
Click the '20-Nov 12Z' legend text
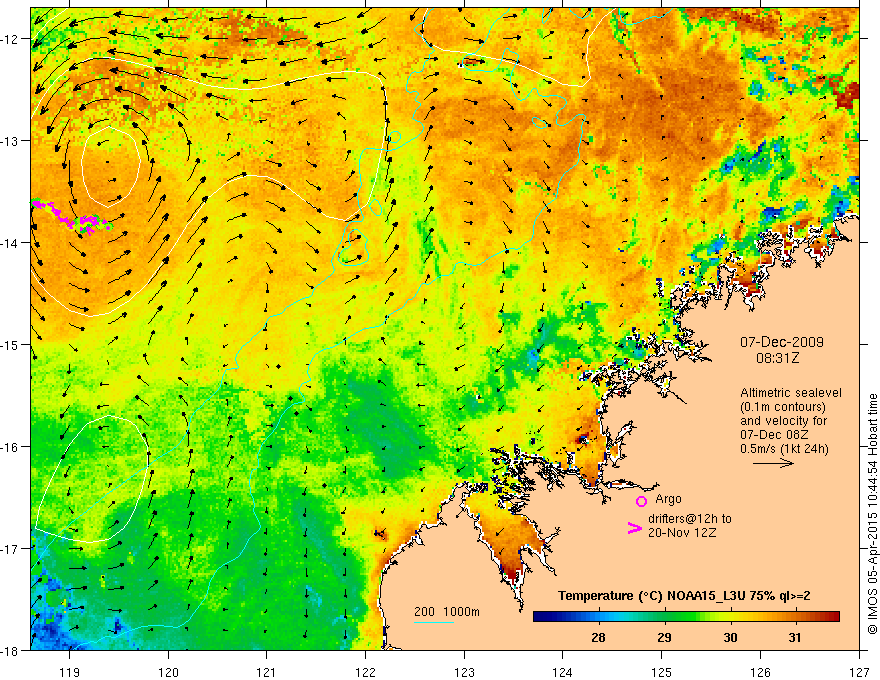pyautogui.click(x=682, y=533)
